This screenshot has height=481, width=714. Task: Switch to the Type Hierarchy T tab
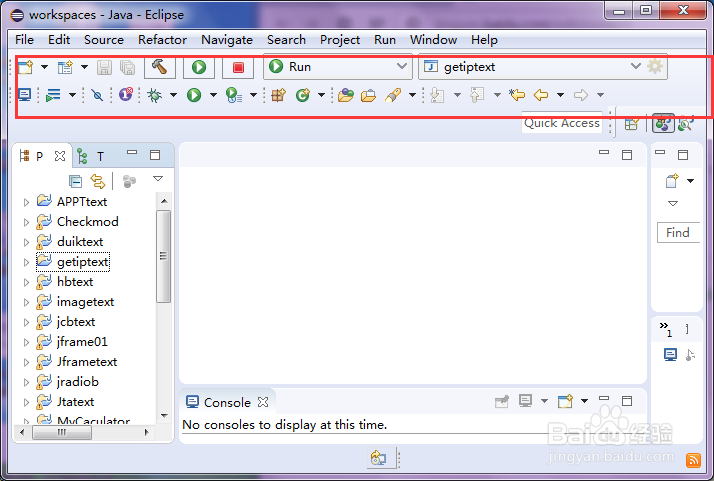click(91, 156)
